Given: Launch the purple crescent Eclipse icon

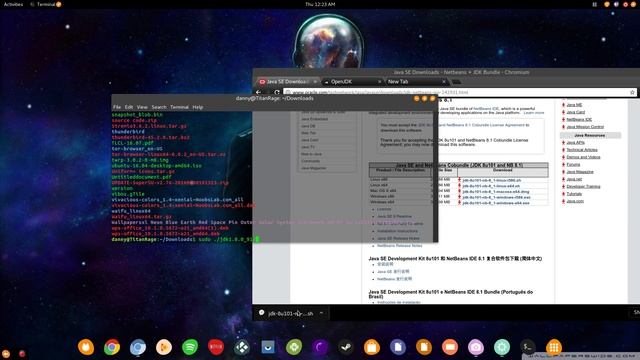Looking at the screenshot, I should (320, 347).
